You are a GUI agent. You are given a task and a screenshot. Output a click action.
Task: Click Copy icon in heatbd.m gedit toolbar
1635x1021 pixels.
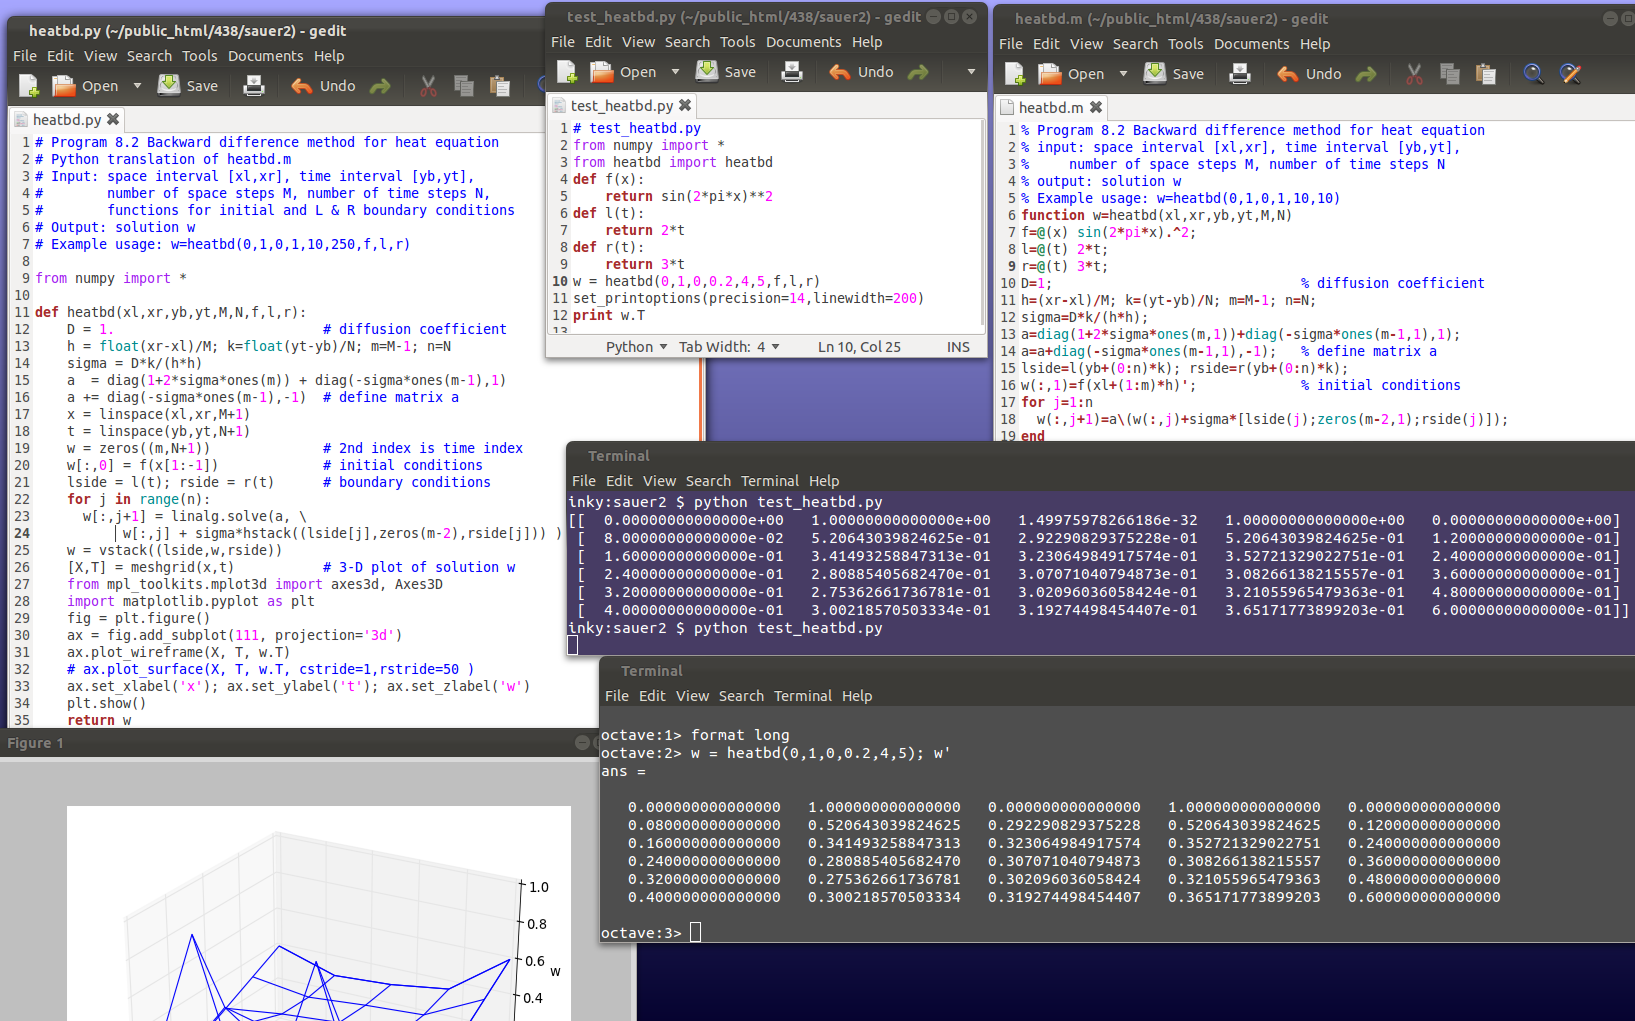(x=1450, y=74)
